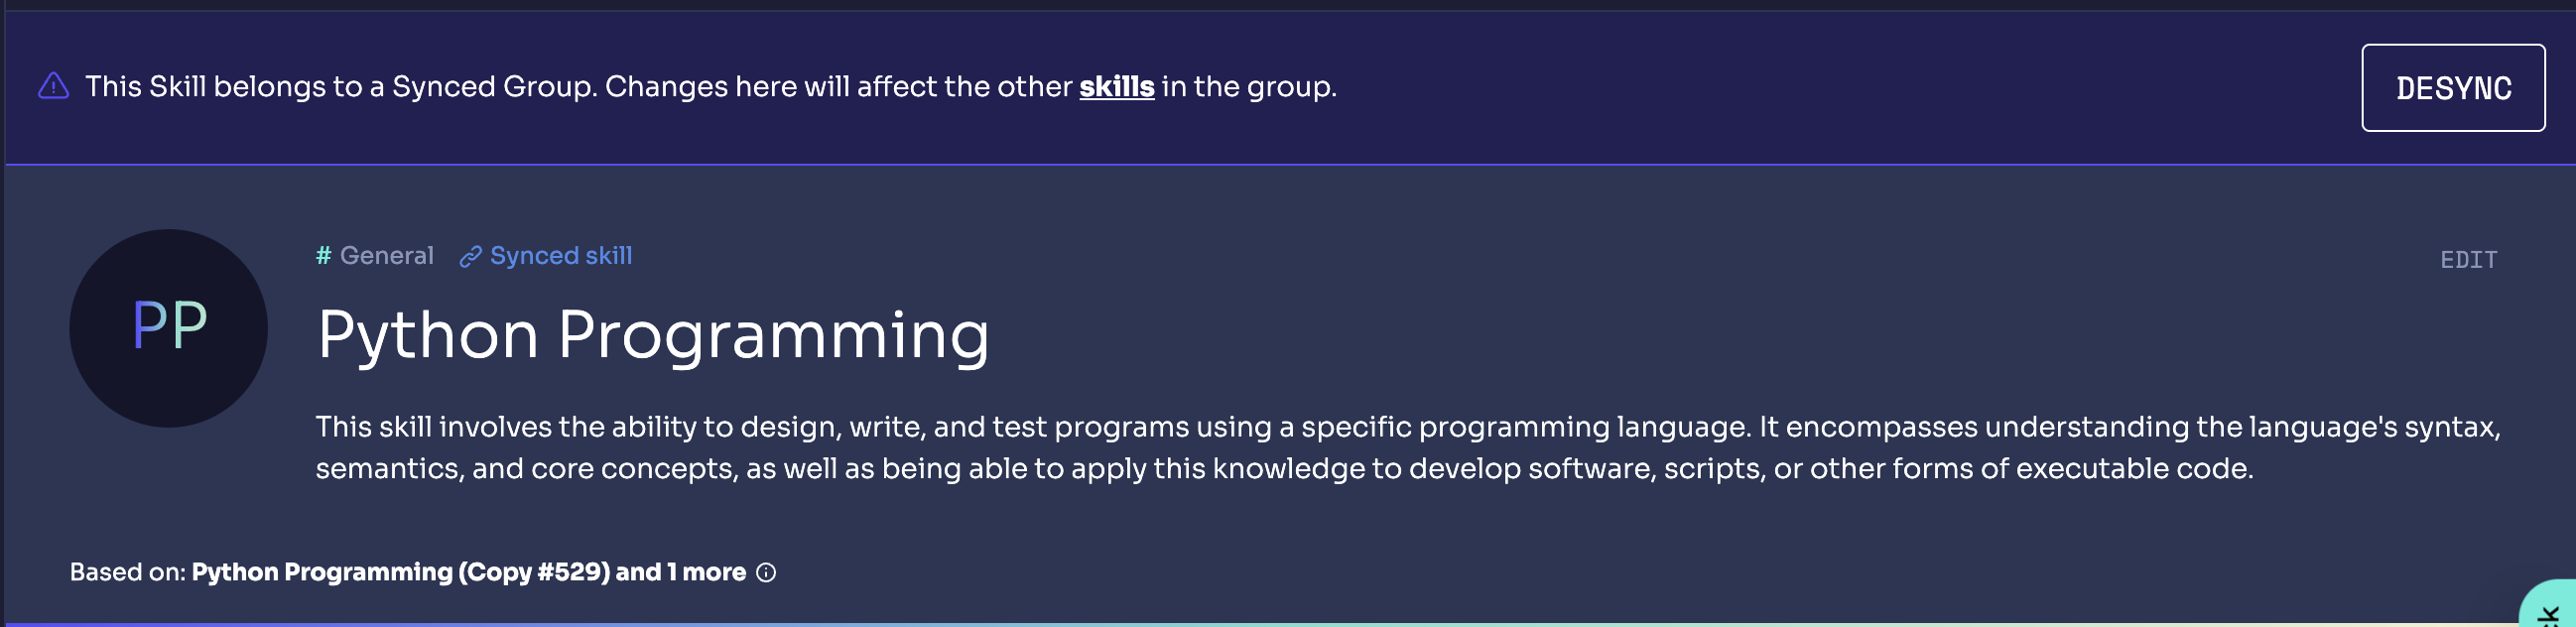Click the chain-link icon beside Synced skill

[x=470, y=257]
